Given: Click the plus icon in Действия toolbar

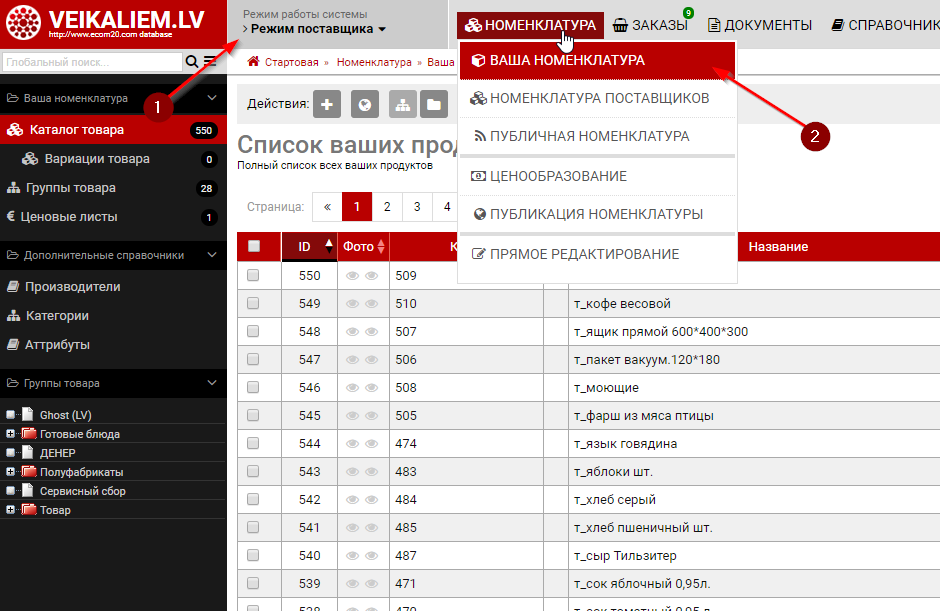Looking at the screenshot, I should pos(327,104).
